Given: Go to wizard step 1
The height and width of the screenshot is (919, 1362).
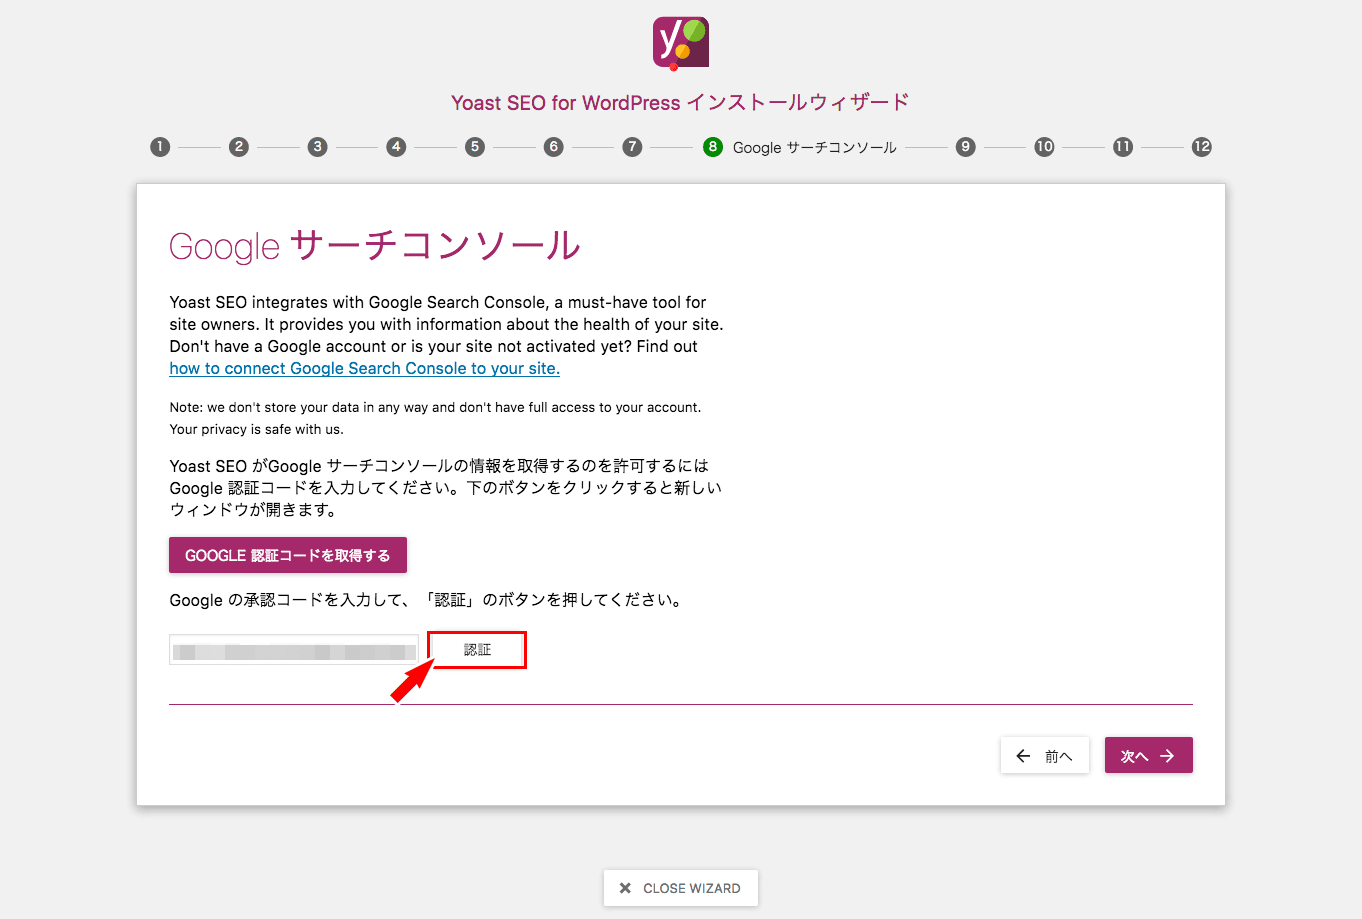Looking at the screenshot, I should (x=160, y=147).
